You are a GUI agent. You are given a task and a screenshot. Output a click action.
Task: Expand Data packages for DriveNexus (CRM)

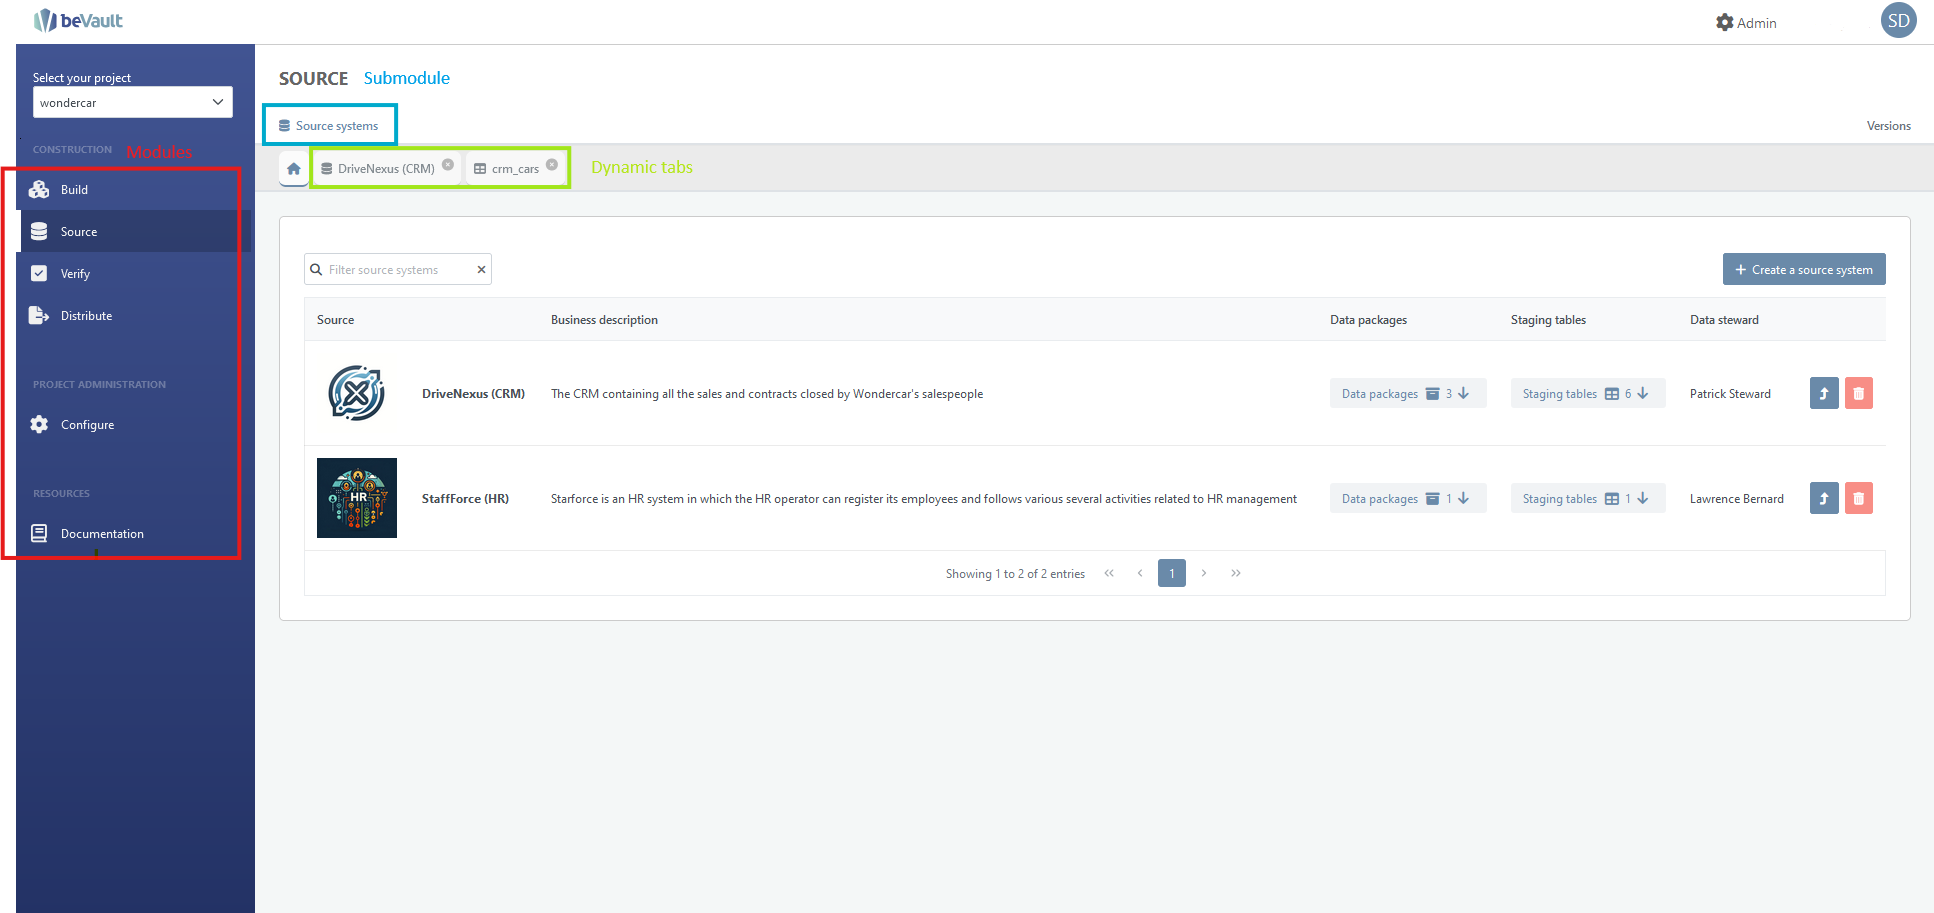coord(1406,394)
